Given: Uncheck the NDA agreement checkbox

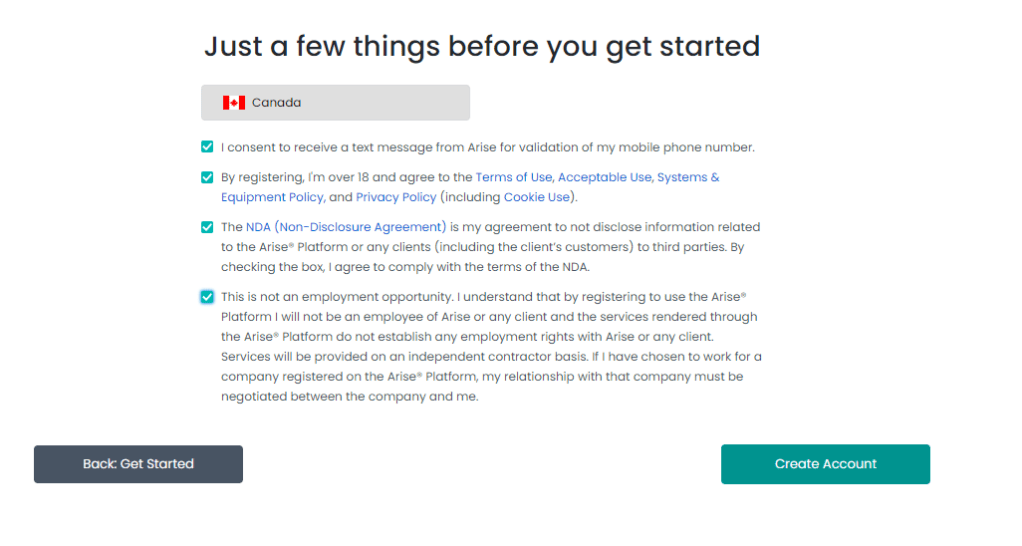Looking at the screenshot, I should (x=207, y=227).
